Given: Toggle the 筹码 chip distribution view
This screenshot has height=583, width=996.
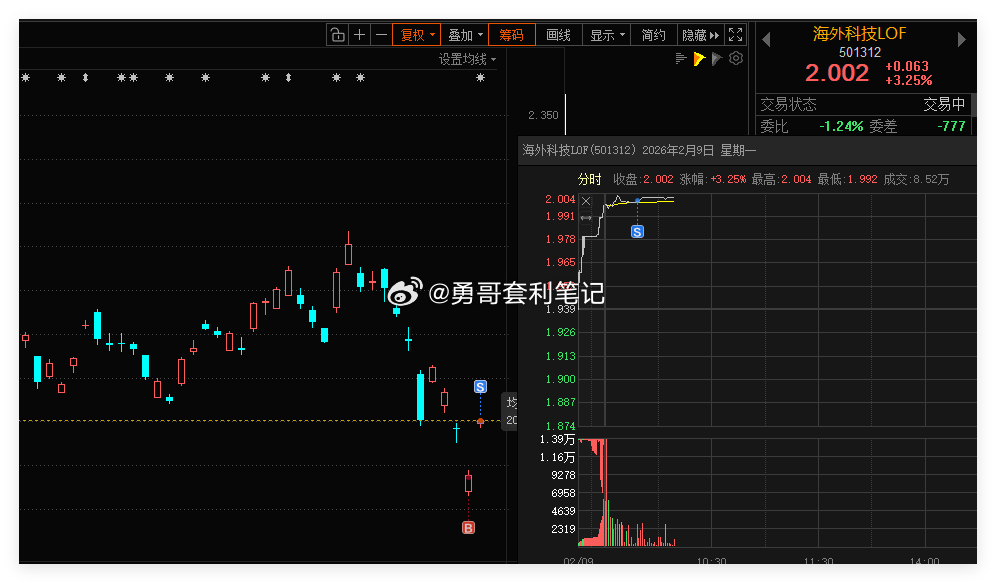Looking at the screenshot, I should click(511, 33).
